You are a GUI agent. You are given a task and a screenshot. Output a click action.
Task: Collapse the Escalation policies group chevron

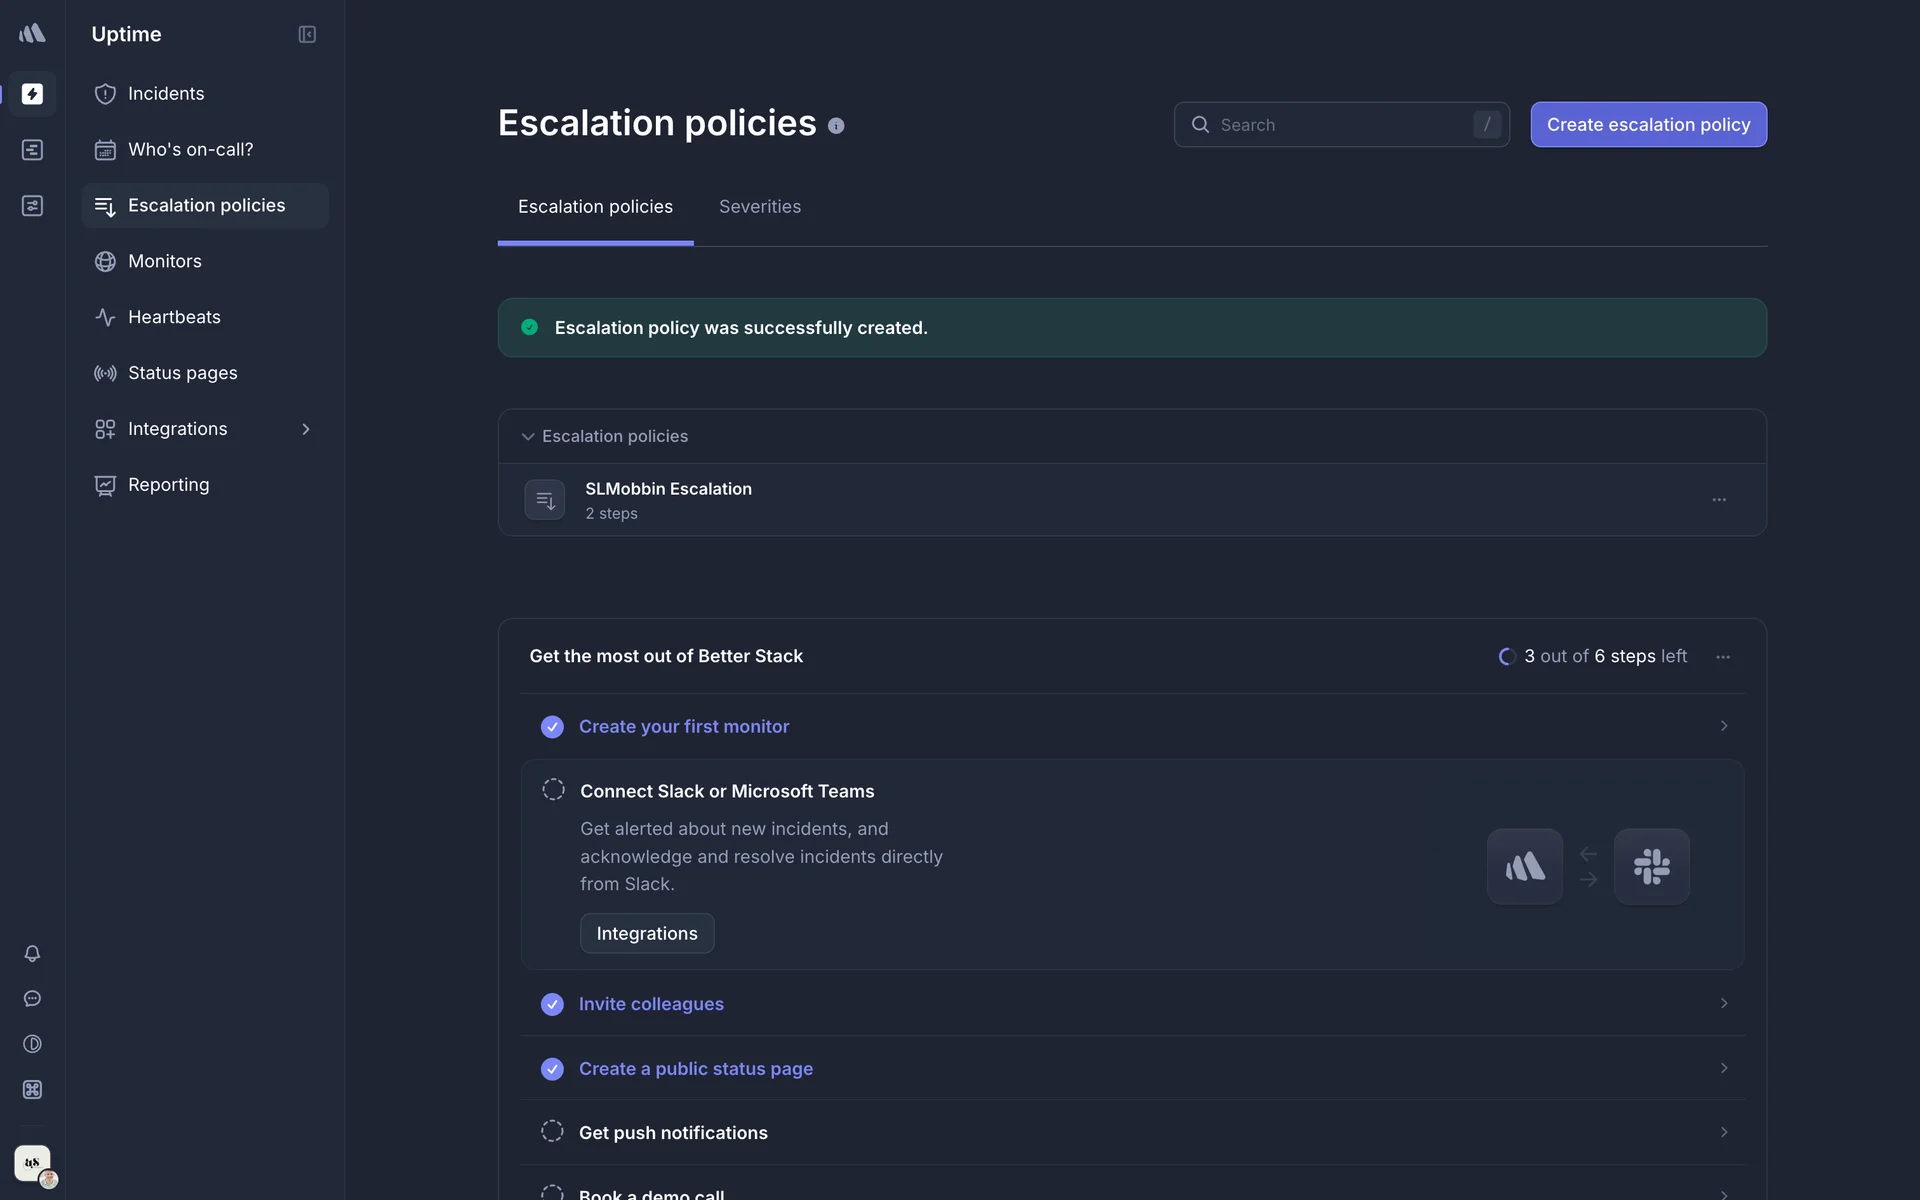click(x=527, y=437)
